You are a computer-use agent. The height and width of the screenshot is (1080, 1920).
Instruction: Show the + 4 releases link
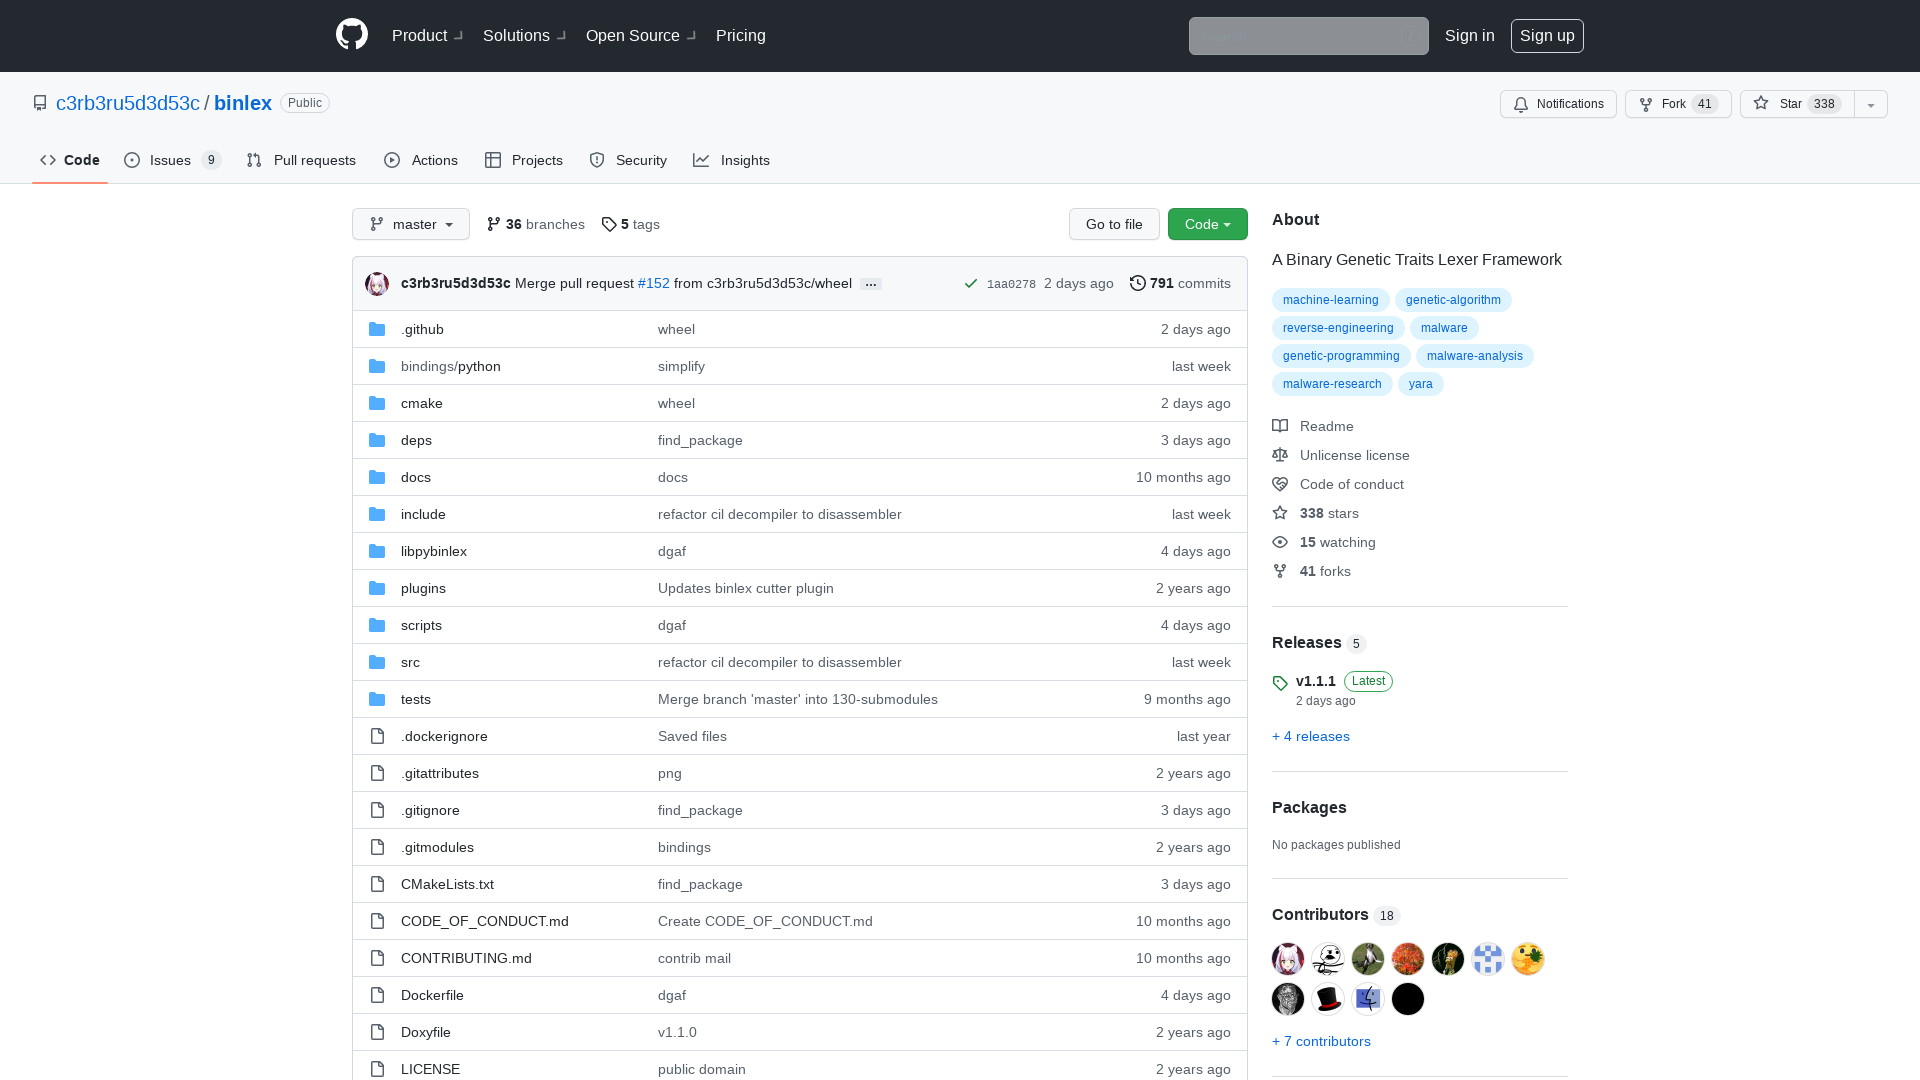(1311, 736)
